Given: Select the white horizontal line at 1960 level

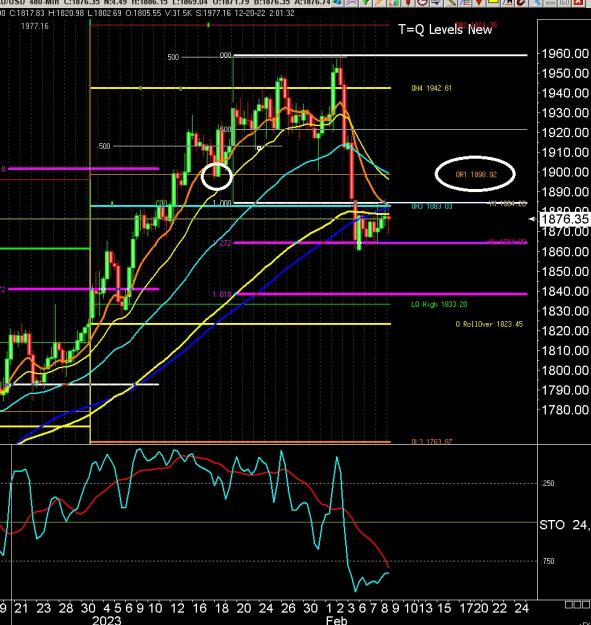Looking at the screenshot, I should [380, 55].
